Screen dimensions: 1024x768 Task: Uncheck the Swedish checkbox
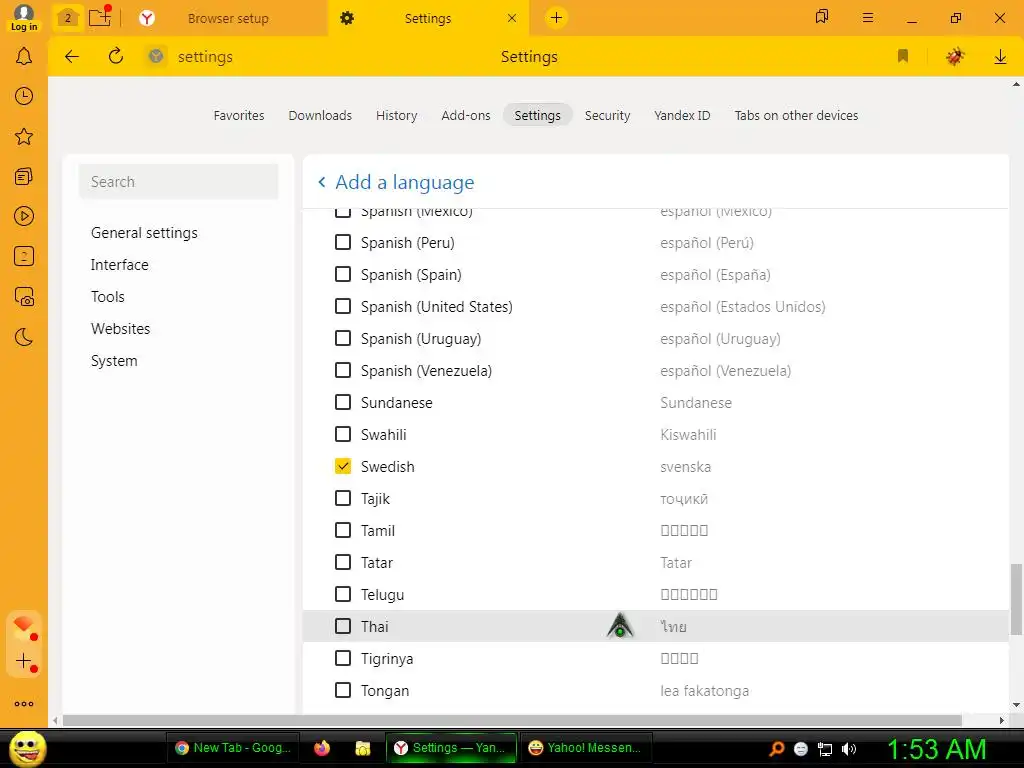coord(343,466)
